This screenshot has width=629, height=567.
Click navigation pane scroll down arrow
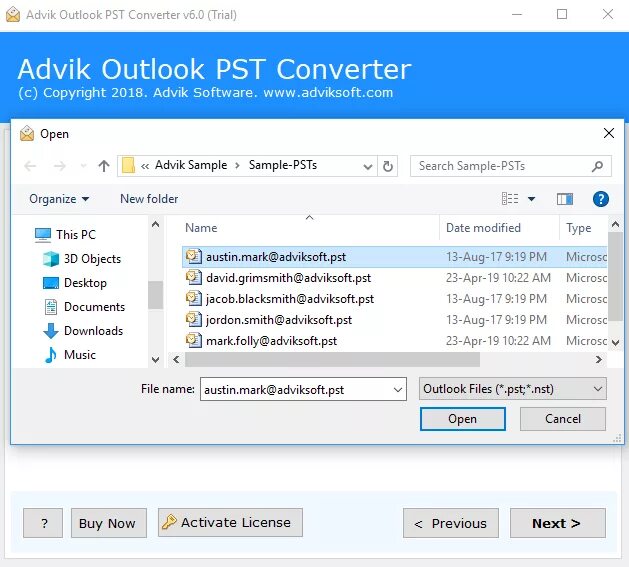pos(156,360)
